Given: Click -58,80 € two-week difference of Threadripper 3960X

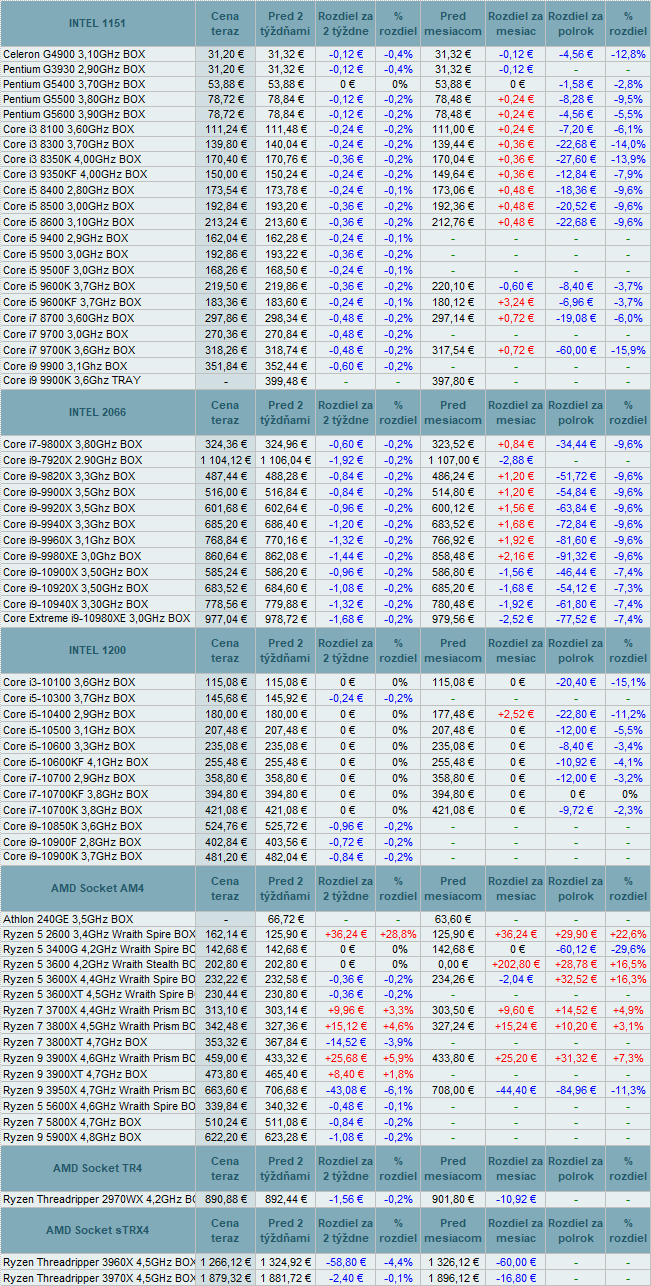Looking at the screenshot, I should [x=345, y=1262].
